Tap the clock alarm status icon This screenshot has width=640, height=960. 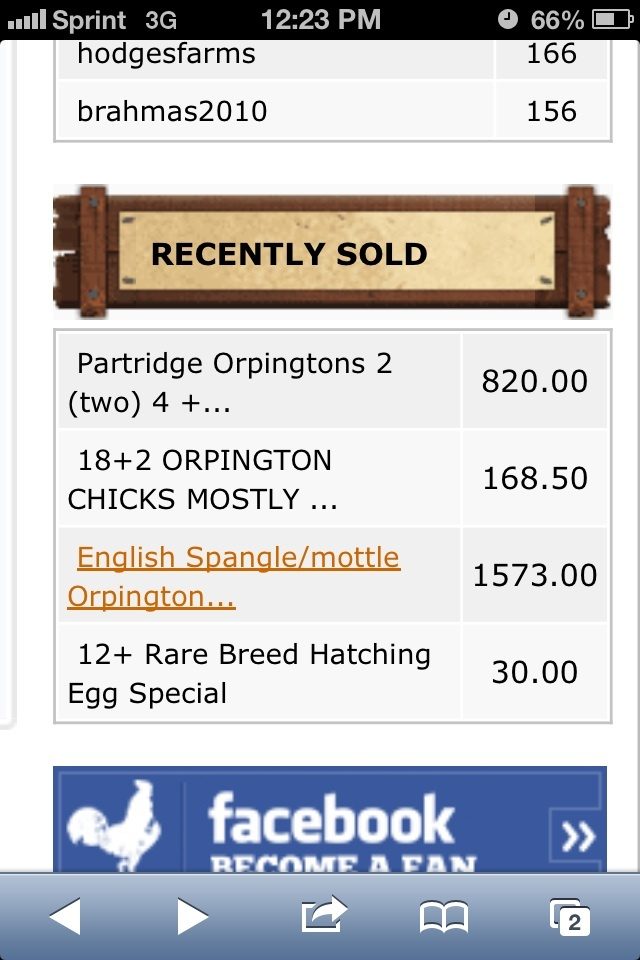click(507, 19)
